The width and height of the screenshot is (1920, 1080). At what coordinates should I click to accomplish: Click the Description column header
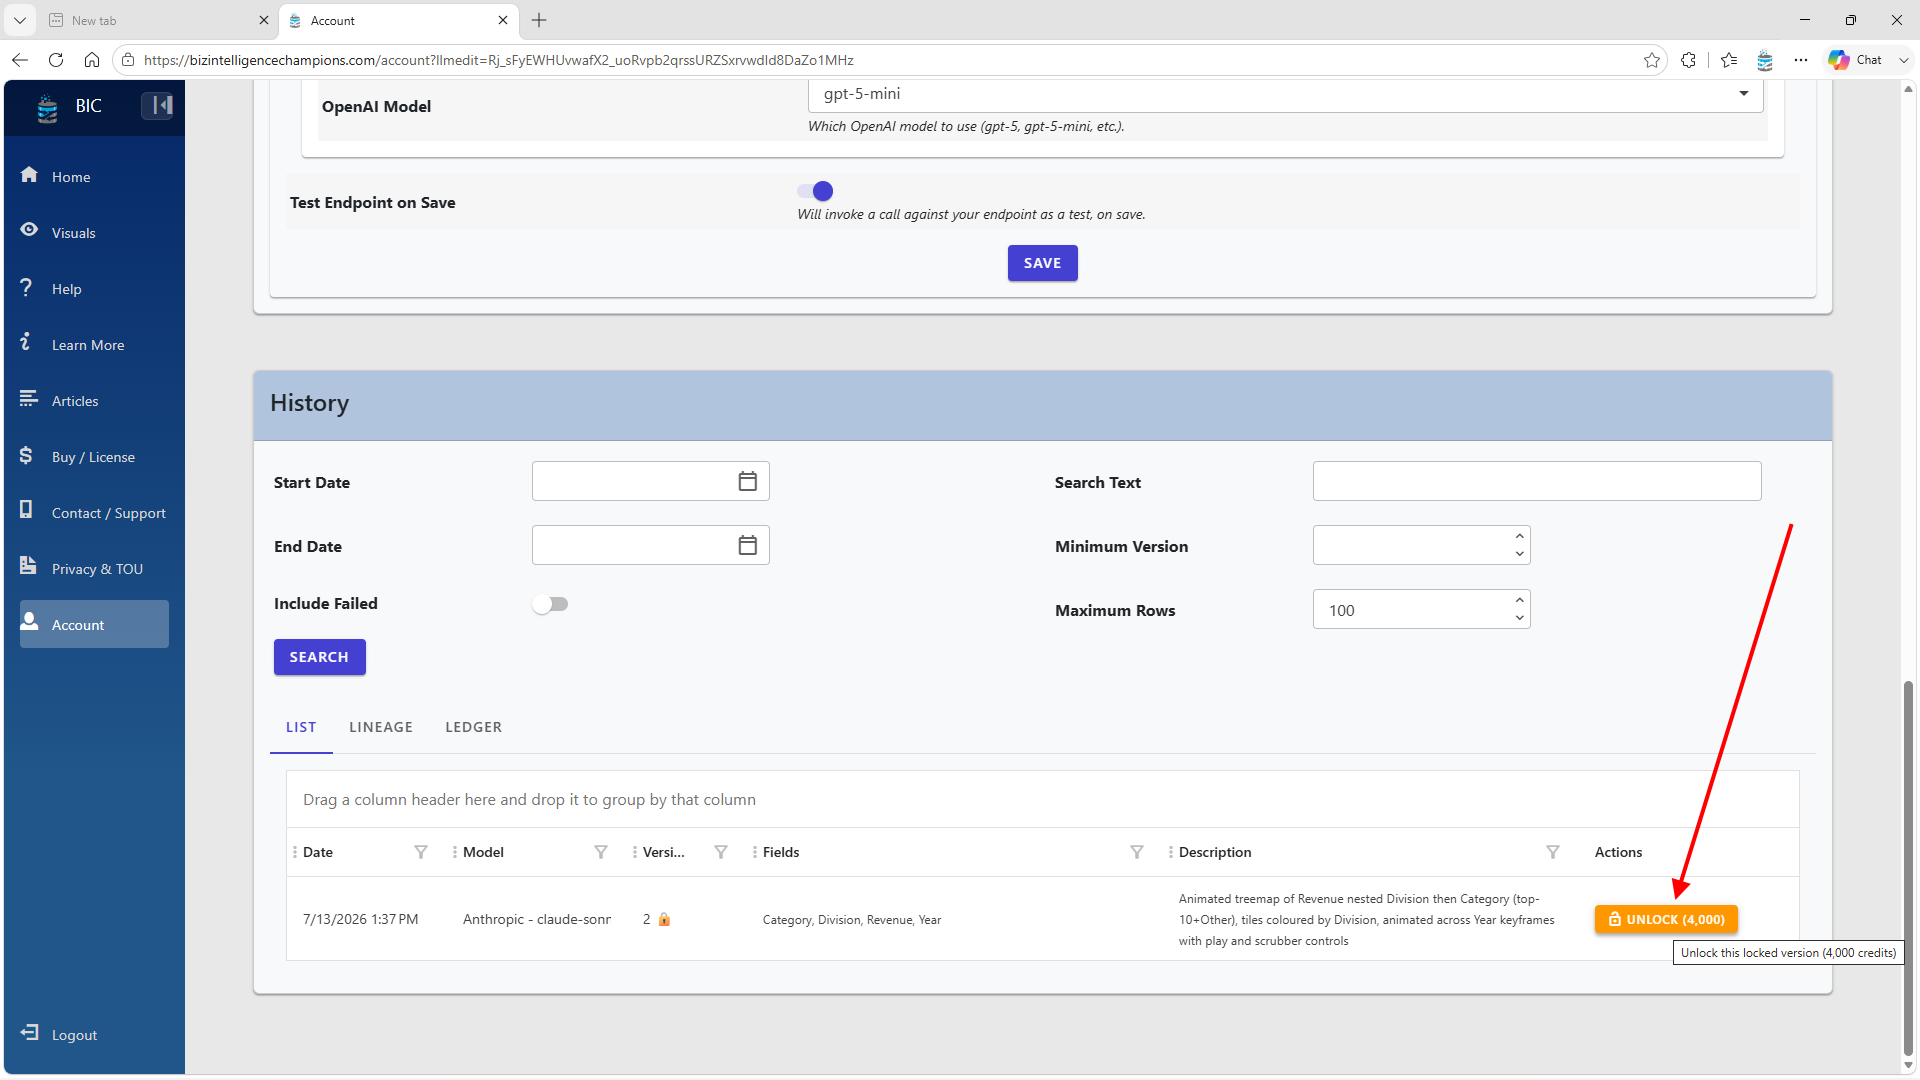pyautogui.click(x=1215, y=852)
